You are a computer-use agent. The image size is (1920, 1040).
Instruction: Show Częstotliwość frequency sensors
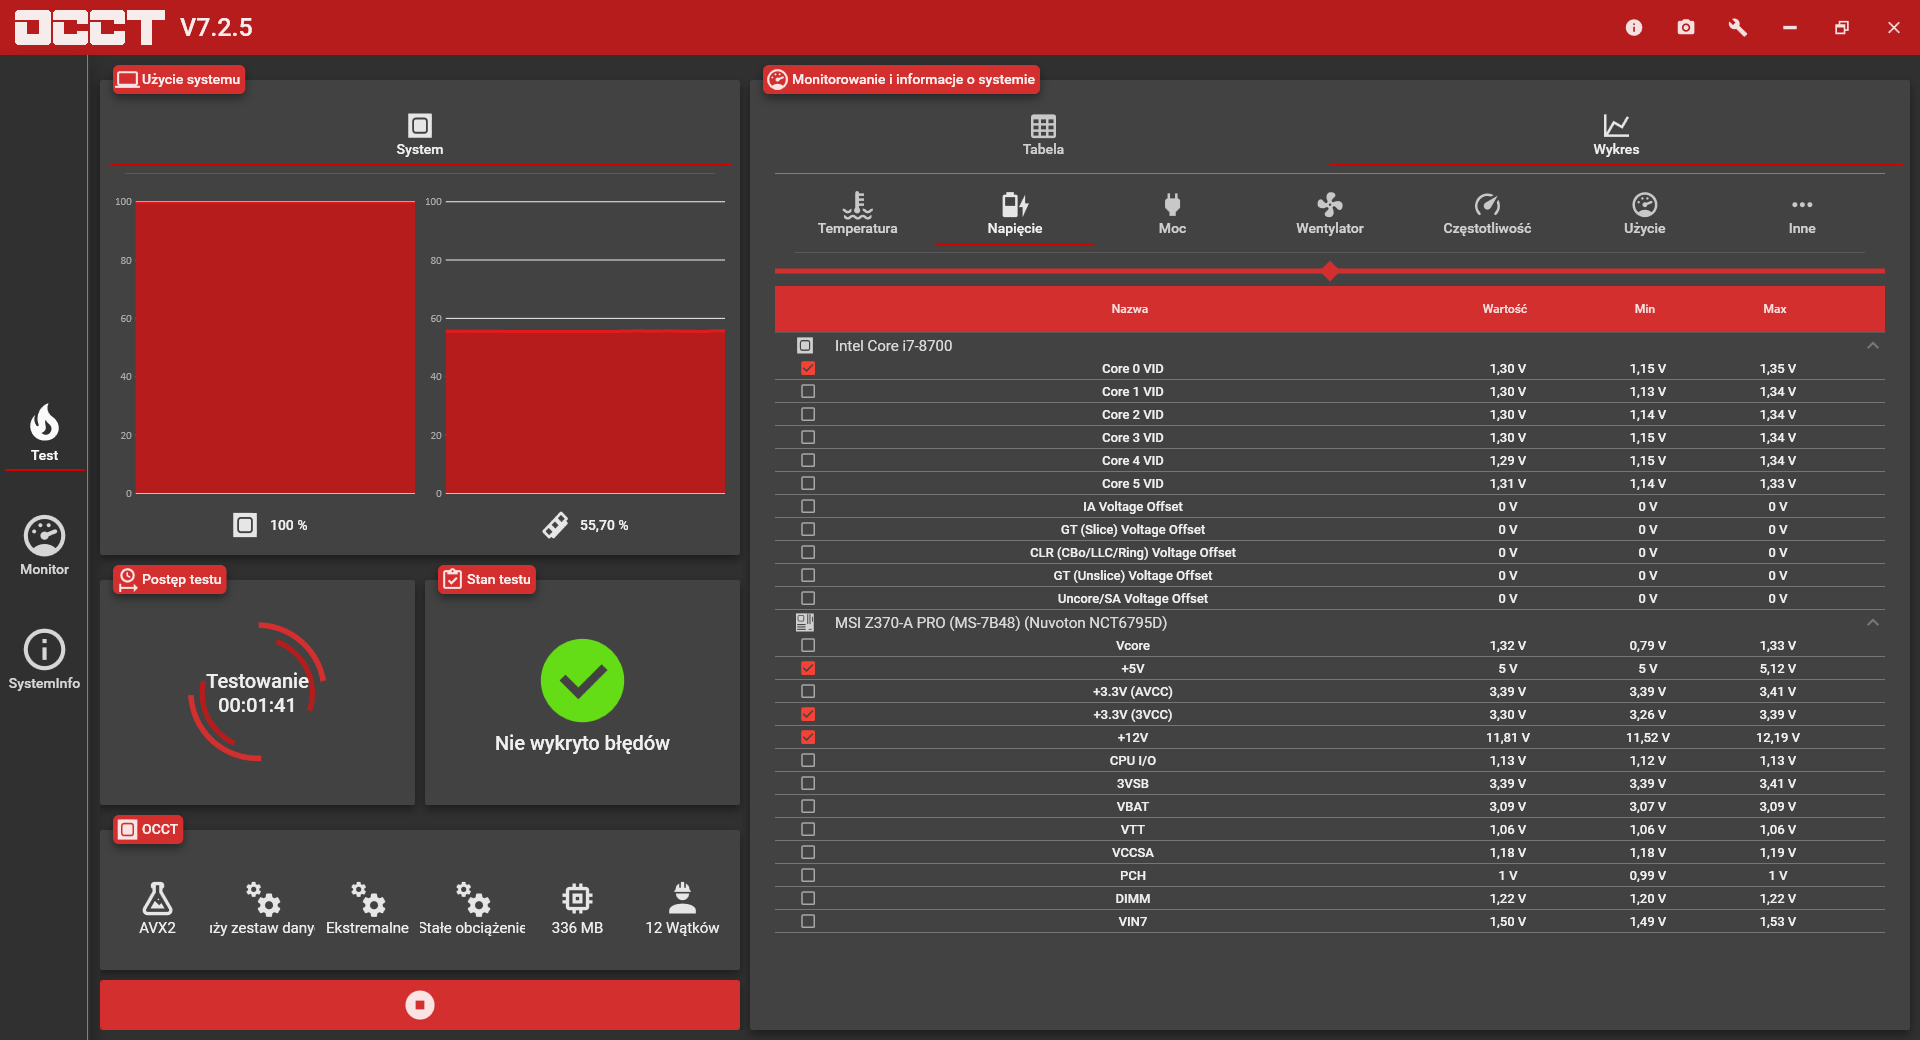pos(1487,213)
